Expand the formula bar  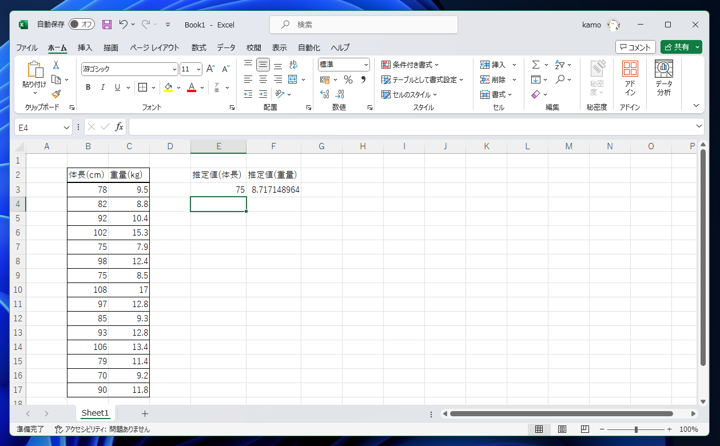click(698, 126)
